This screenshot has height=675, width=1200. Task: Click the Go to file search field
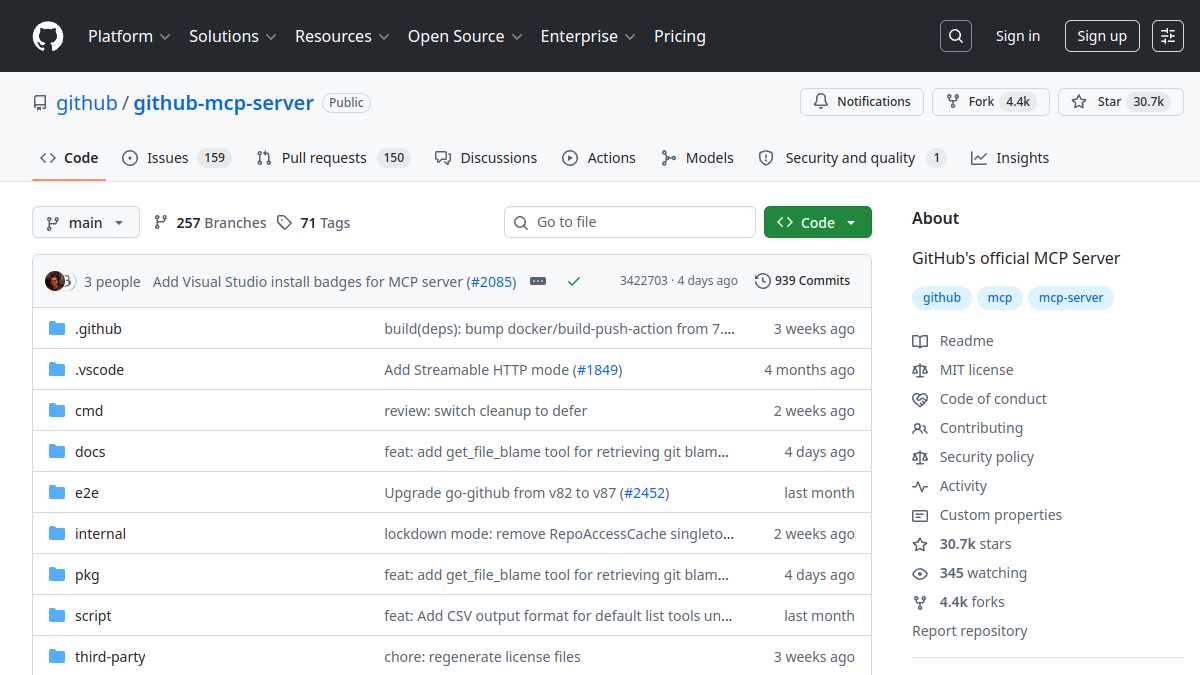(x=630, y=222)
